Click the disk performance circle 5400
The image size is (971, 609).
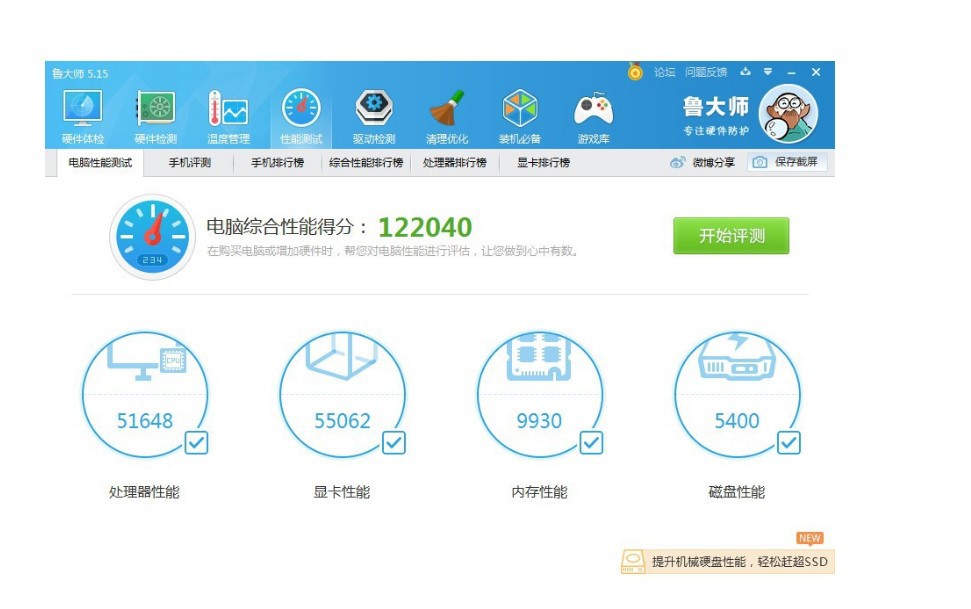click(737, 395)
